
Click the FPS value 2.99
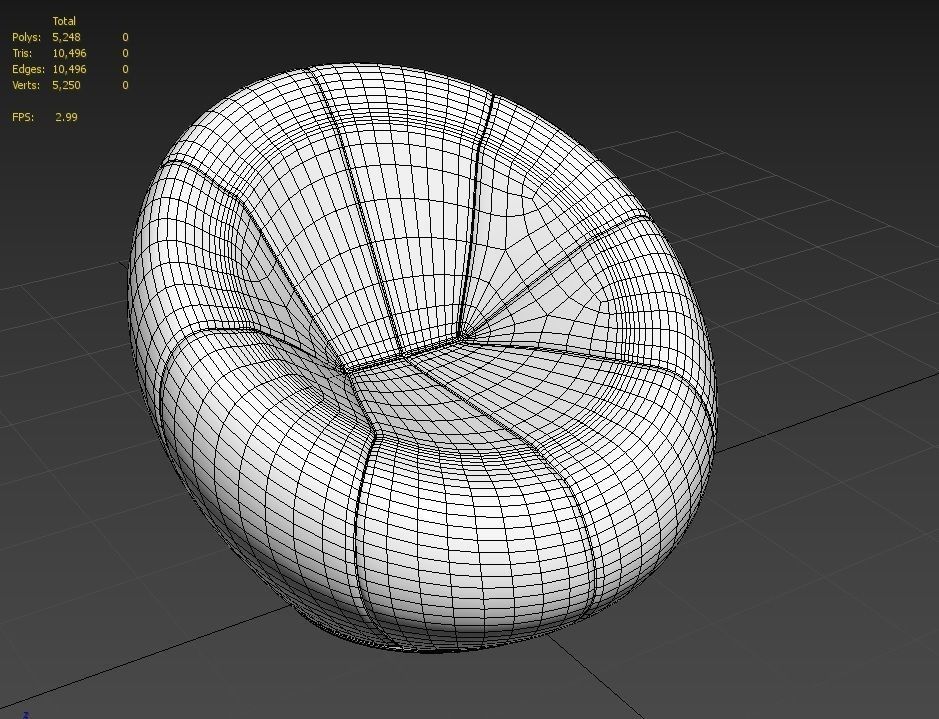pyautogui.click(x=66, y=117)
